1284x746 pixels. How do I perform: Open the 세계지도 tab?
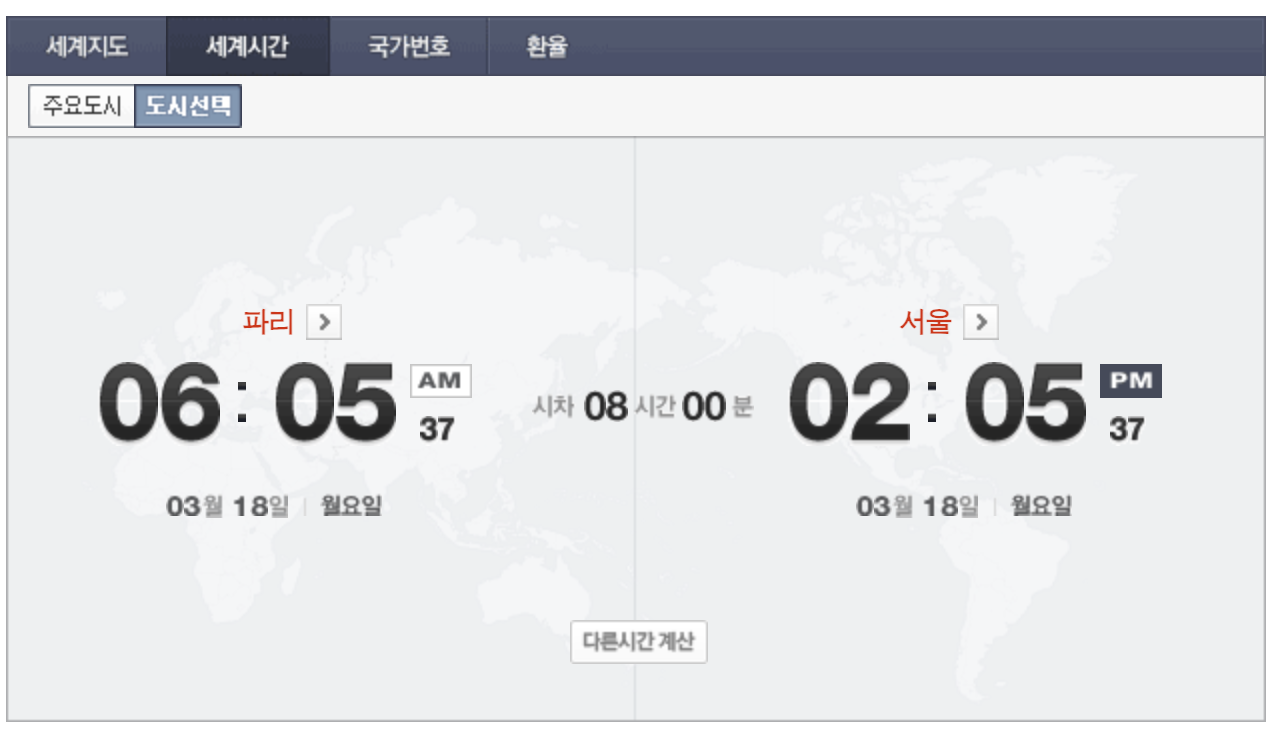pos(86,46)
